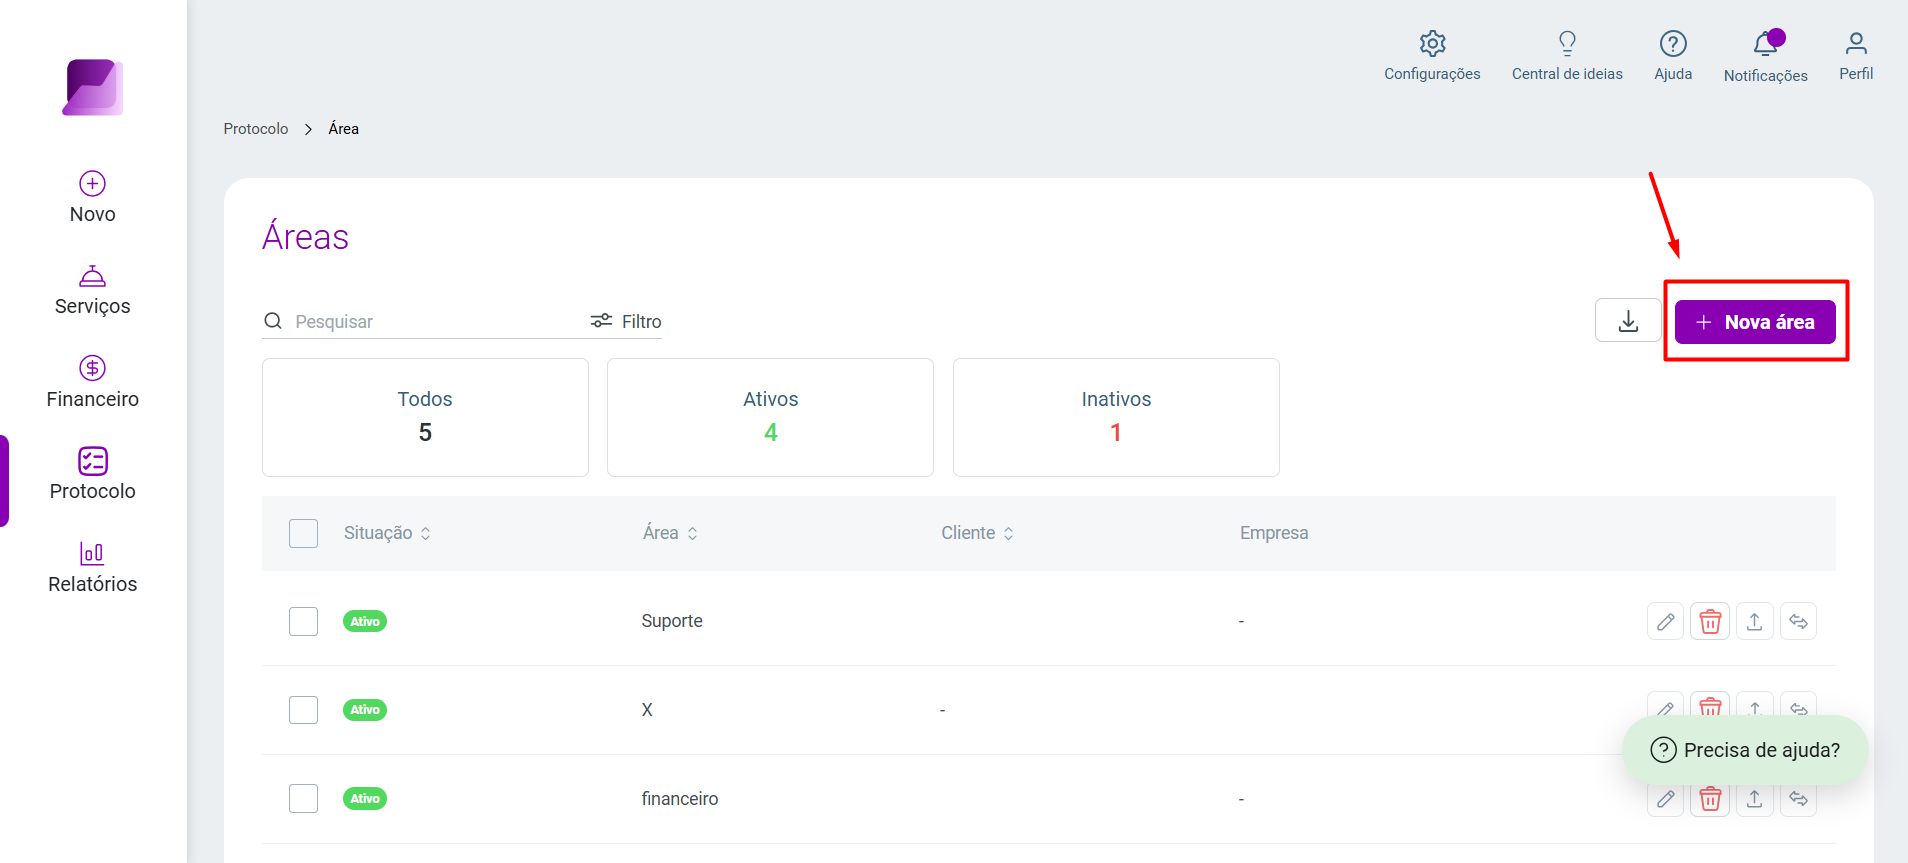Viewport: 1908px width, 863px height.
Task: Check the financeiro row checkbox
Action: 303,798
